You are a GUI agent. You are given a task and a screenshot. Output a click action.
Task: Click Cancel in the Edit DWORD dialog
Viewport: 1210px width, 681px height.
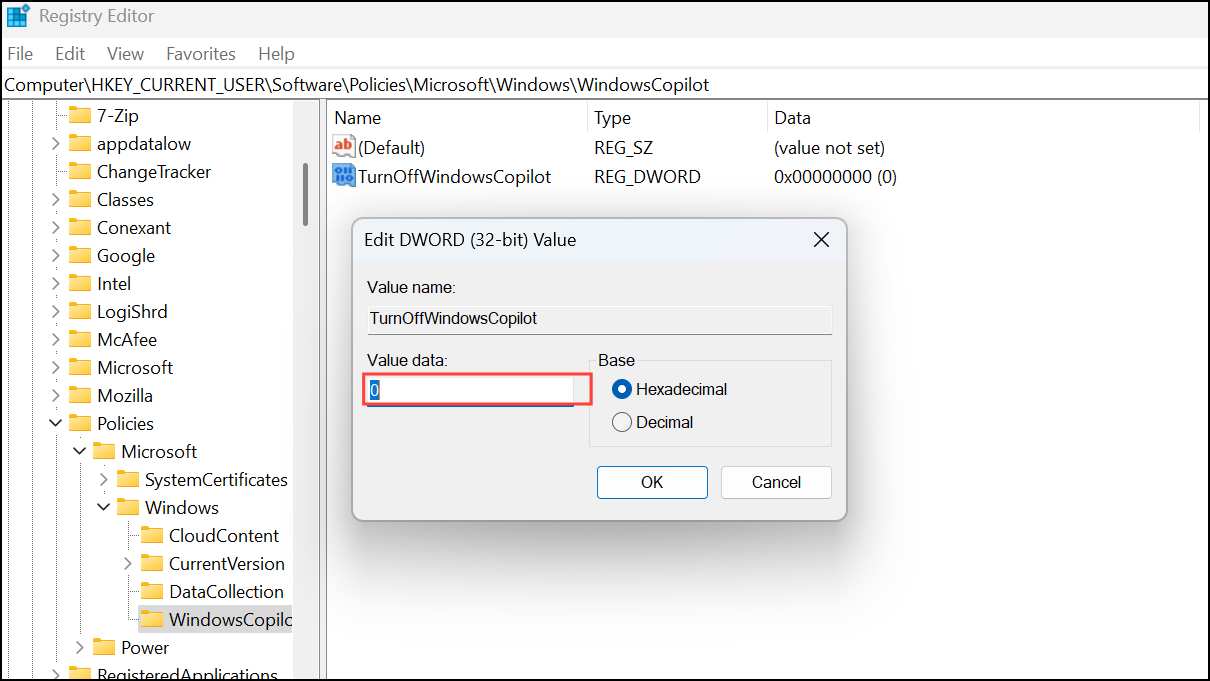coord(776,482)
